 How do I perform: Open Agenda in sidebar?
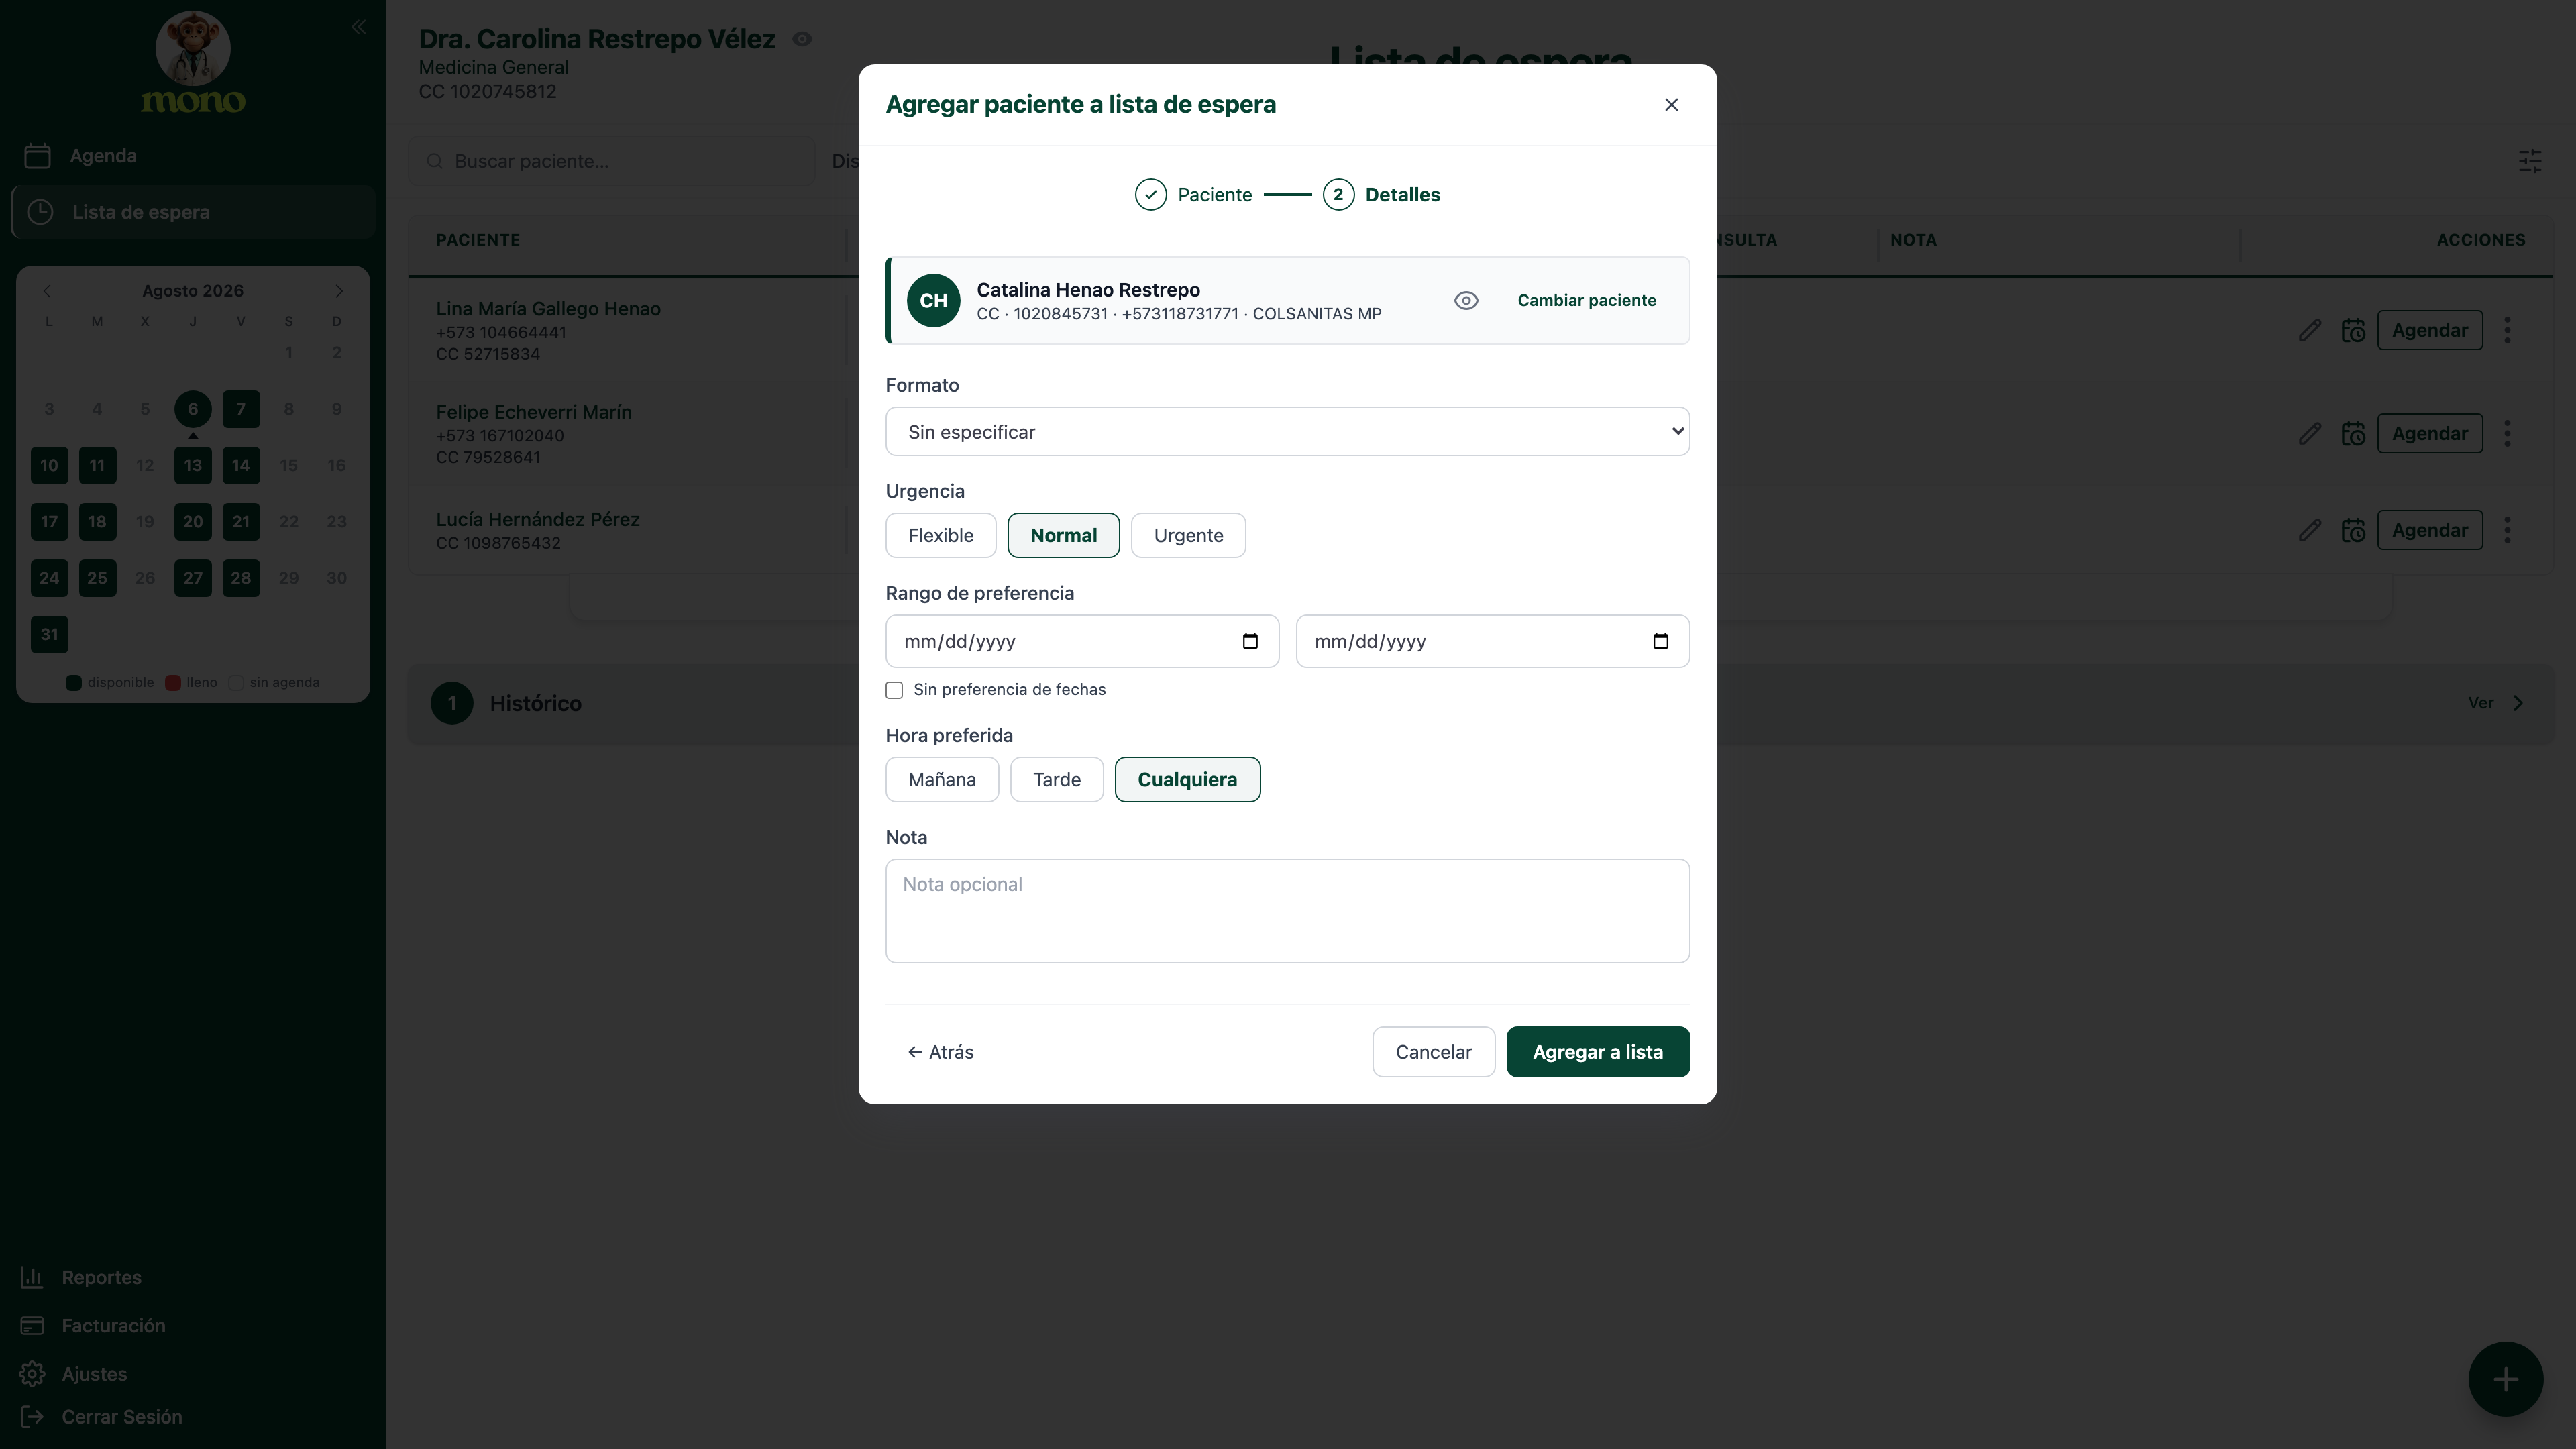click(x=193, y=156)
